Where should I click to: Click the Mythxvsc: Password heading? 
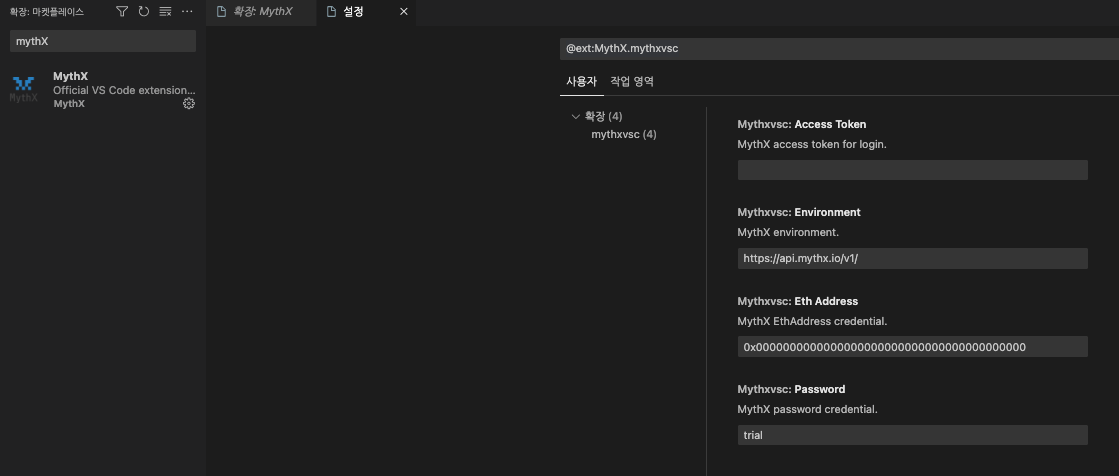pyautogui.click(x=791, y=390)
